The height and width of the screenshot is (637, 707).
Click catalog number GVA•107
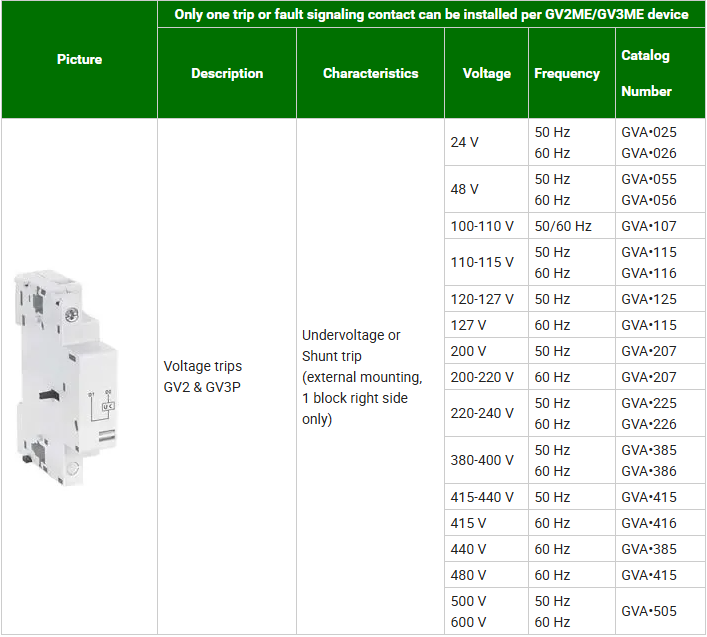648,226
